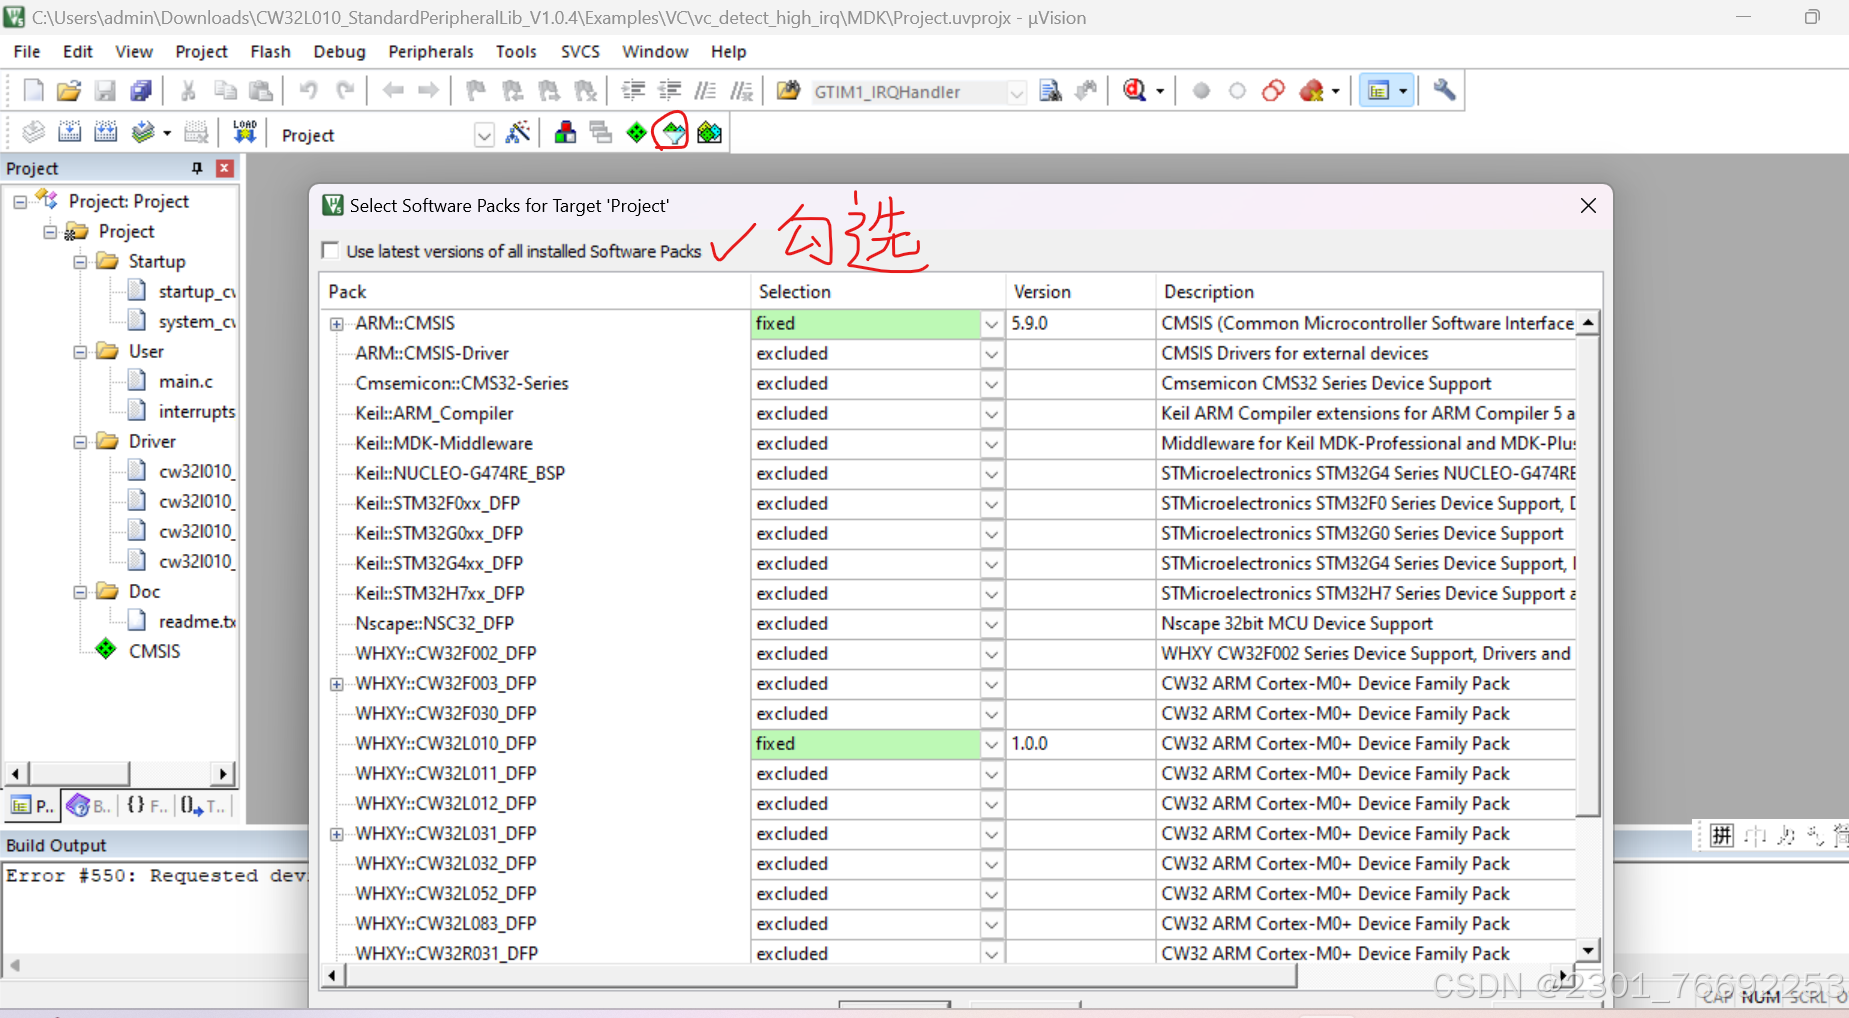The width and height of the screenshot is (1849, 1018).
Task: Click the Error #550 line in Build Output
Action: click(x=156, y=876)
